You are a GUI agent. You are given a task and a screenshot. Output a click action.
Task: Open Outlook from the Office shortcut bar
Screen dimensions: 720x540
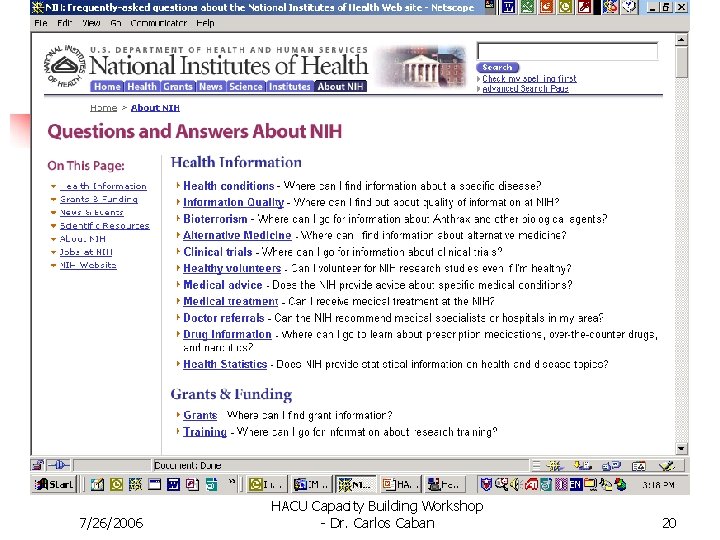[565, 7]
